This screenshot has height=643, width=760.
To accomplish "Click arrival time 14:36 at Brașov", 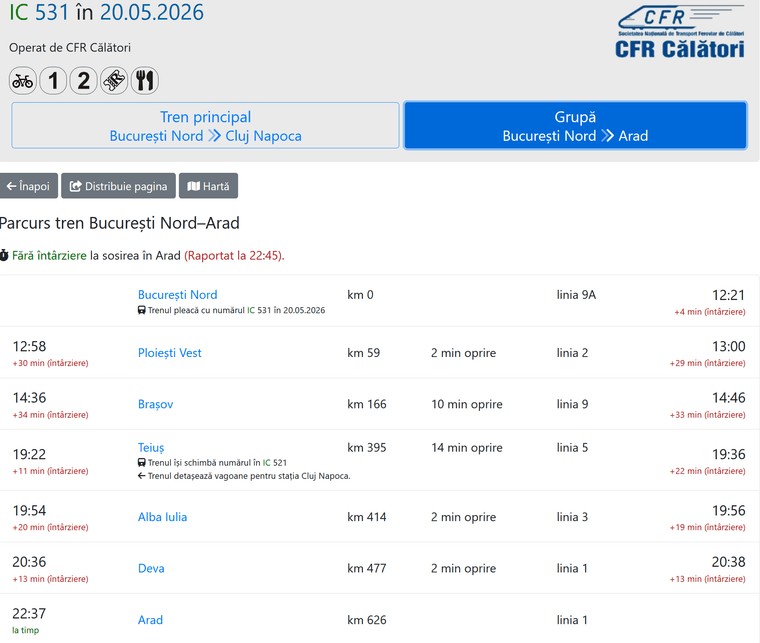I will [29, 398].
